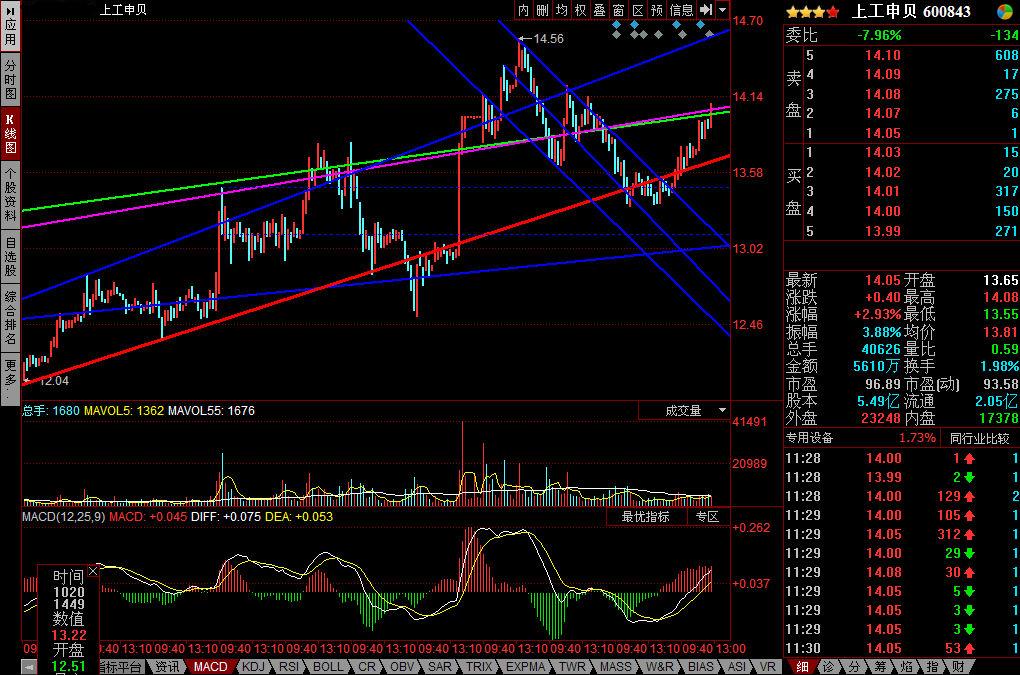This screenshot has width=1020, height=675.
Task: Open 更多 sidebar tab
Action: [10, 378]
